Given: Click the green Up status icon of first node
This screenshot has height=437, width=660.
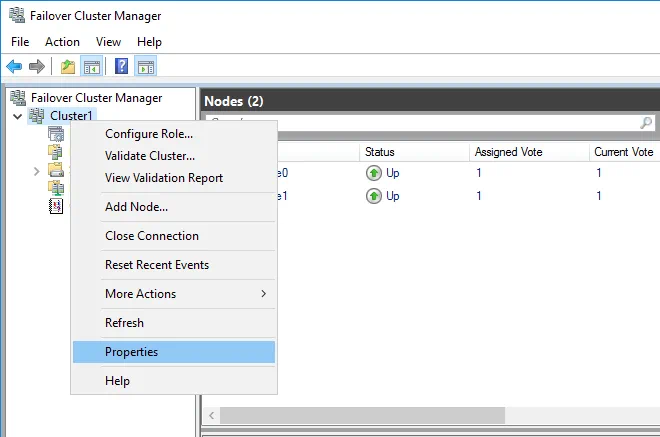Looking at the screenshot, I should (374, 172).
